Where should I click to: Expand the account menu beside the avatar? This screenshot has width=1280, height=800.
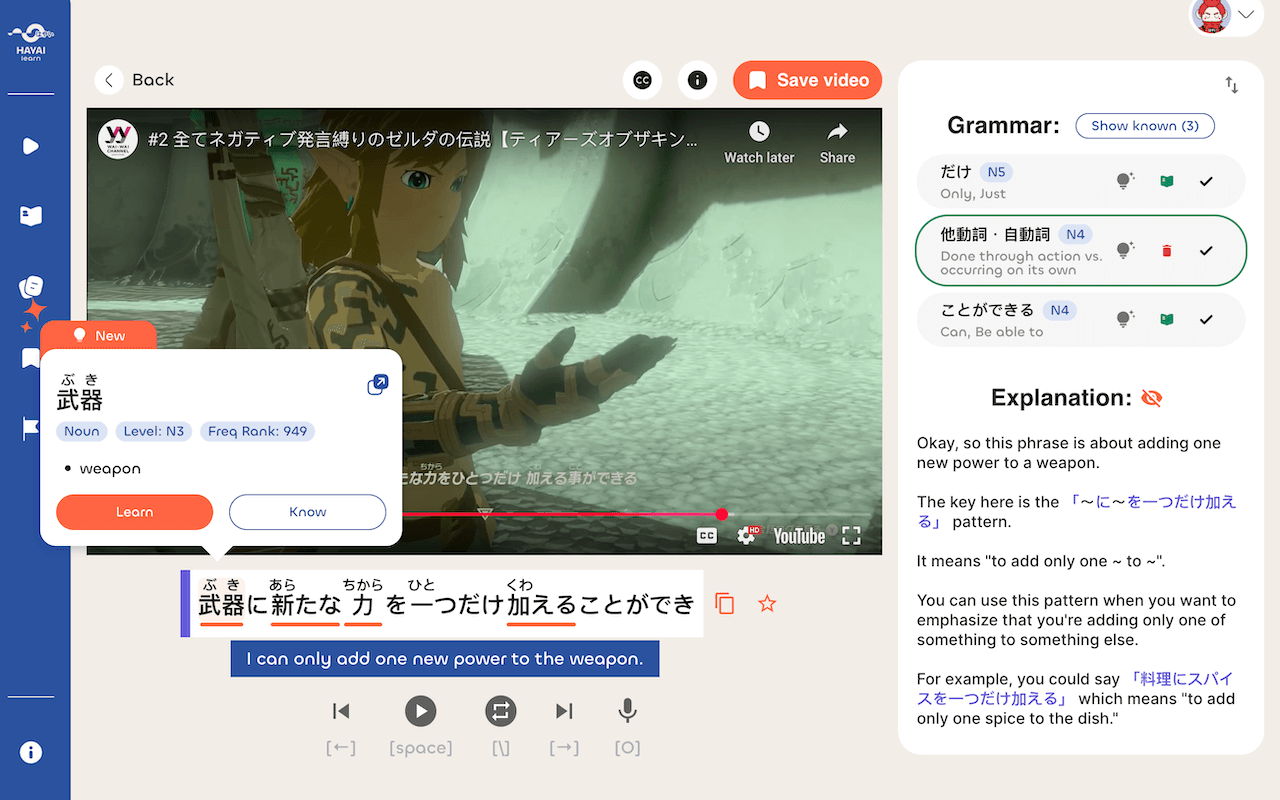point(1246,14)
